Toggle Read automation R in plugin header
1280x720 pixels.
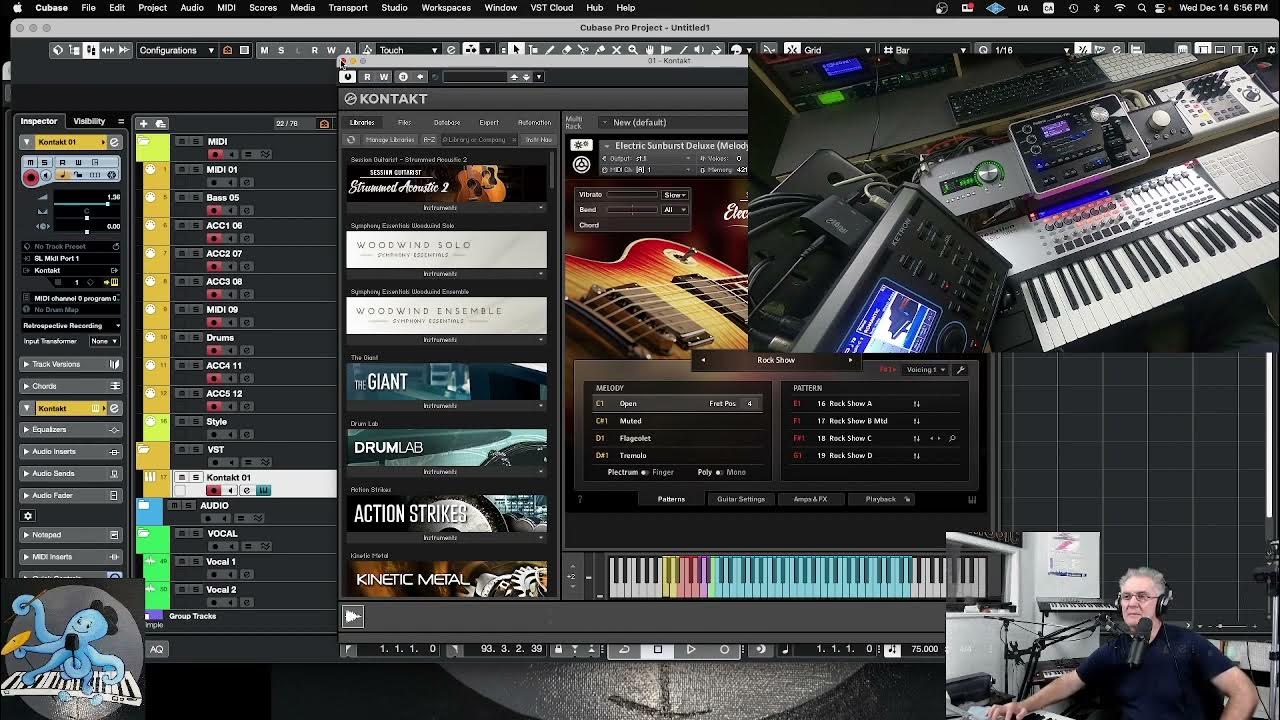[367, 77]
